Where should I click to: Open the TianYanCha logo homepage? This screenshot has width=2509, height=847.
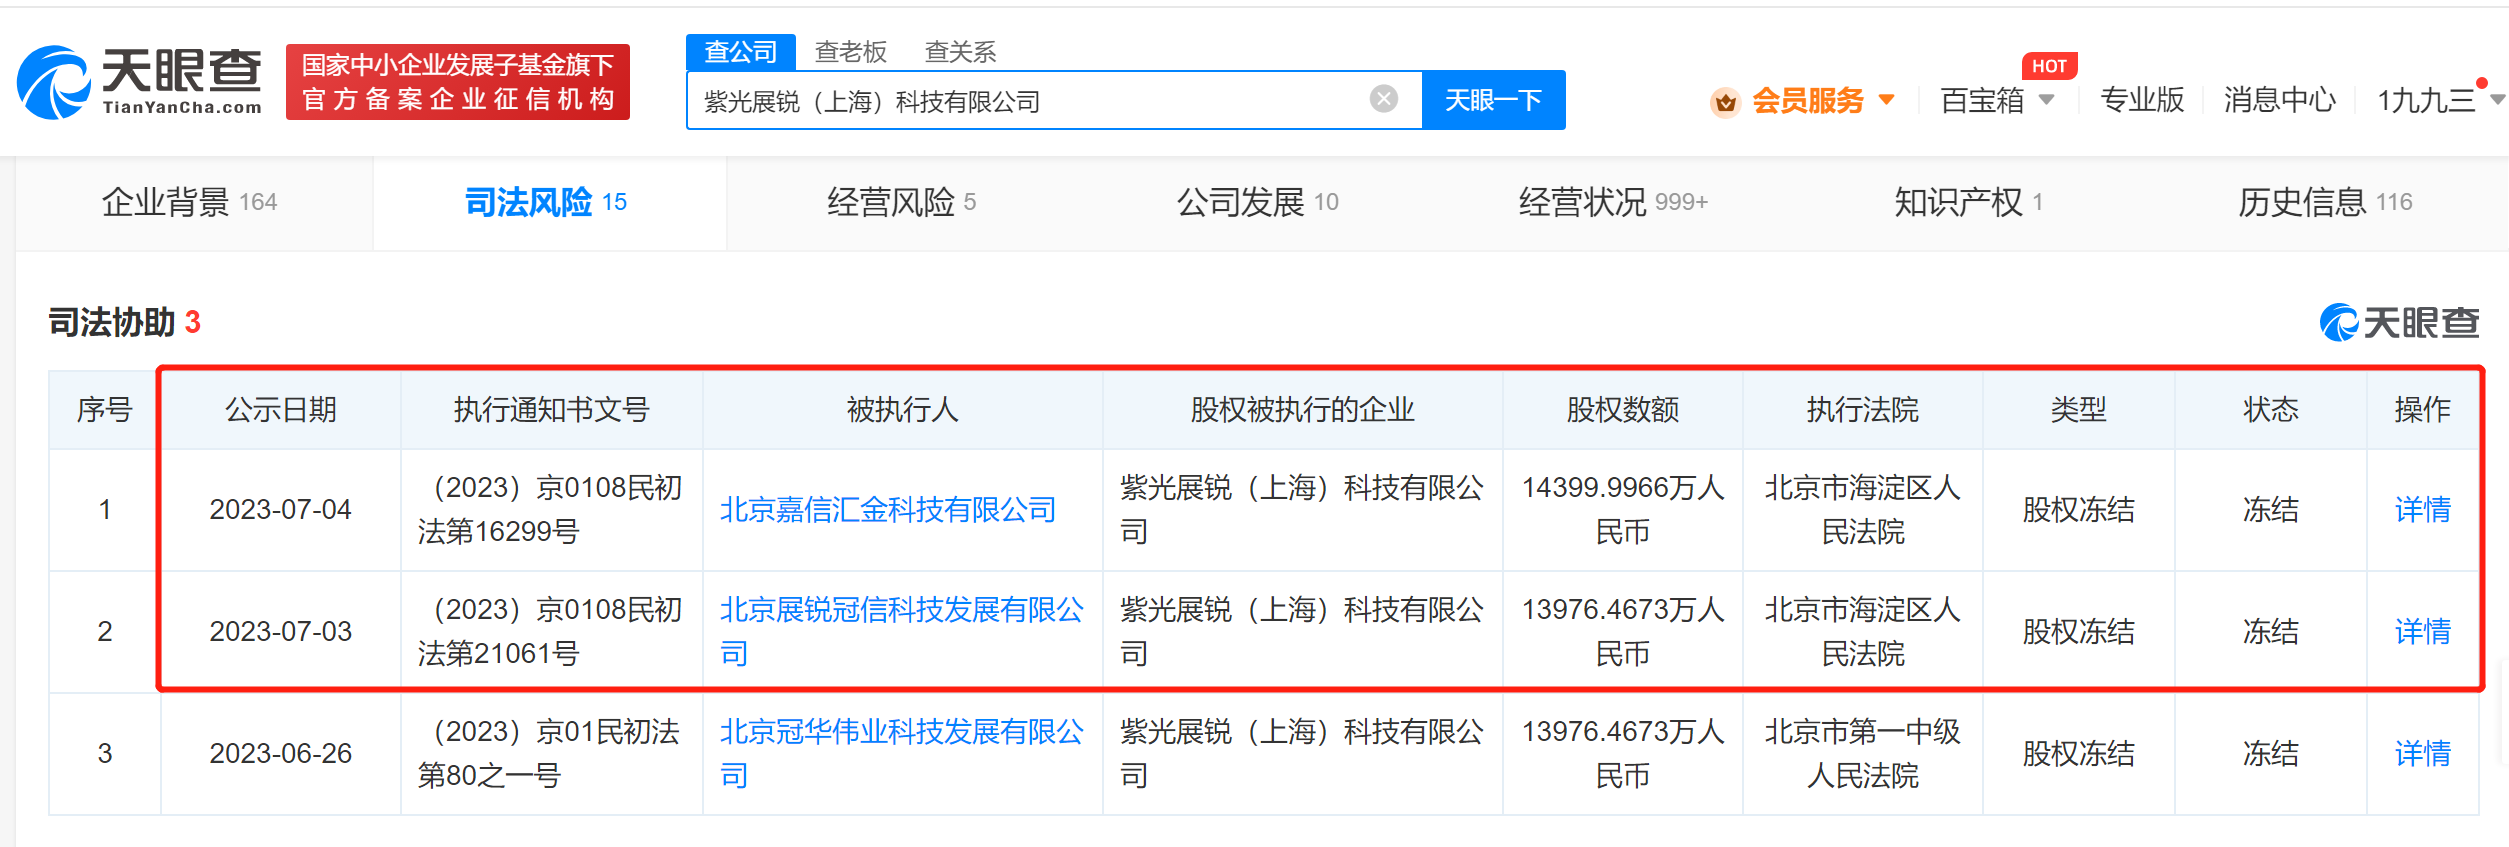click(140, 82)
